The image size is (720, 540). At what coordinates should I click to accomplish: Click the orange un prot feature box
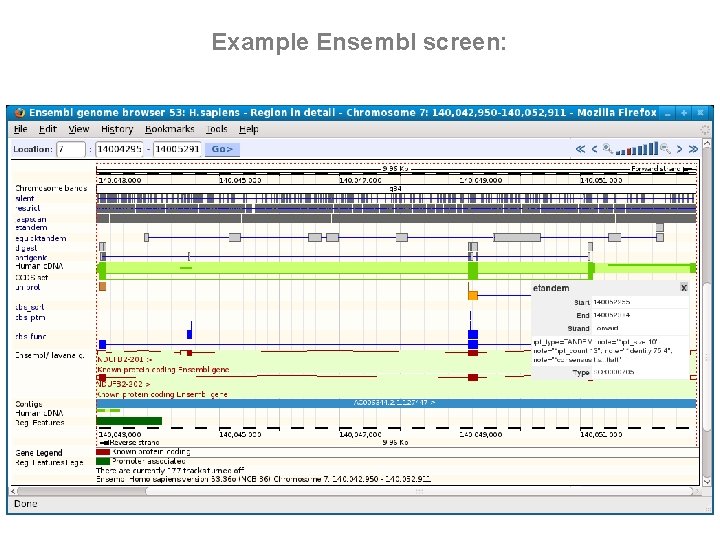tap(473, 295)
